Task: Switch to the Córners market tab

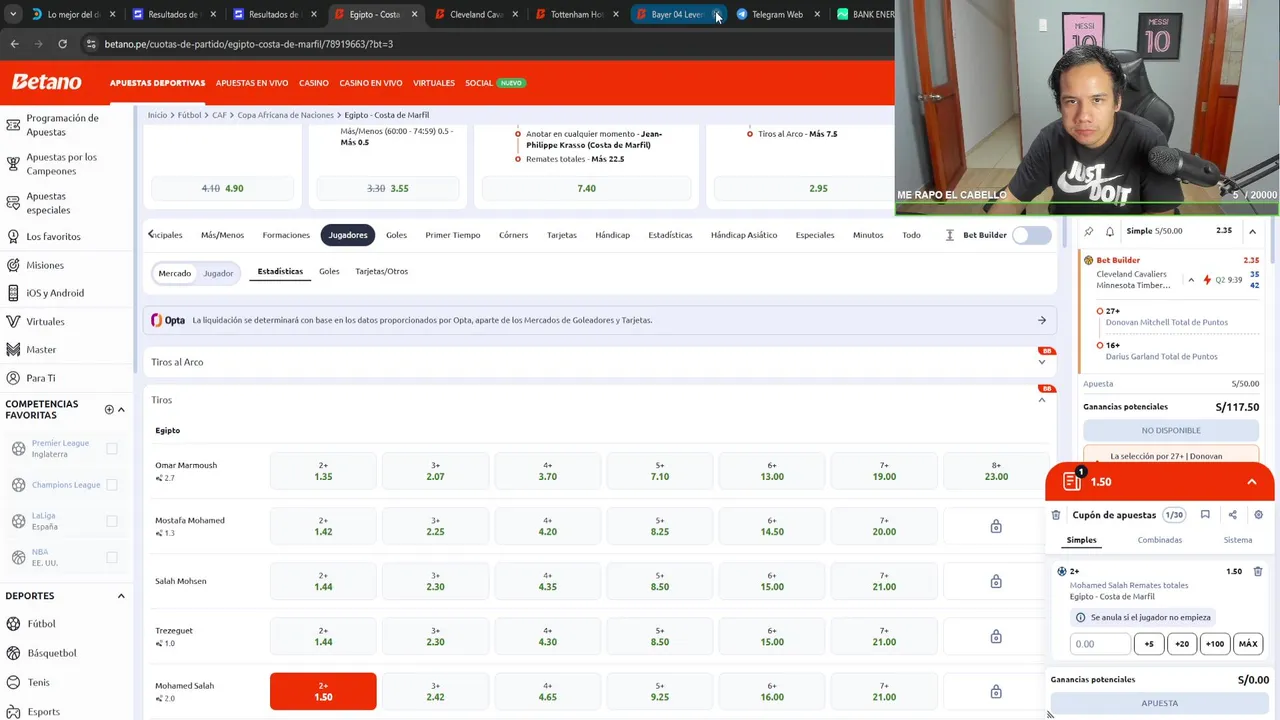Action: pyautogui.click(x=513, y=235)
